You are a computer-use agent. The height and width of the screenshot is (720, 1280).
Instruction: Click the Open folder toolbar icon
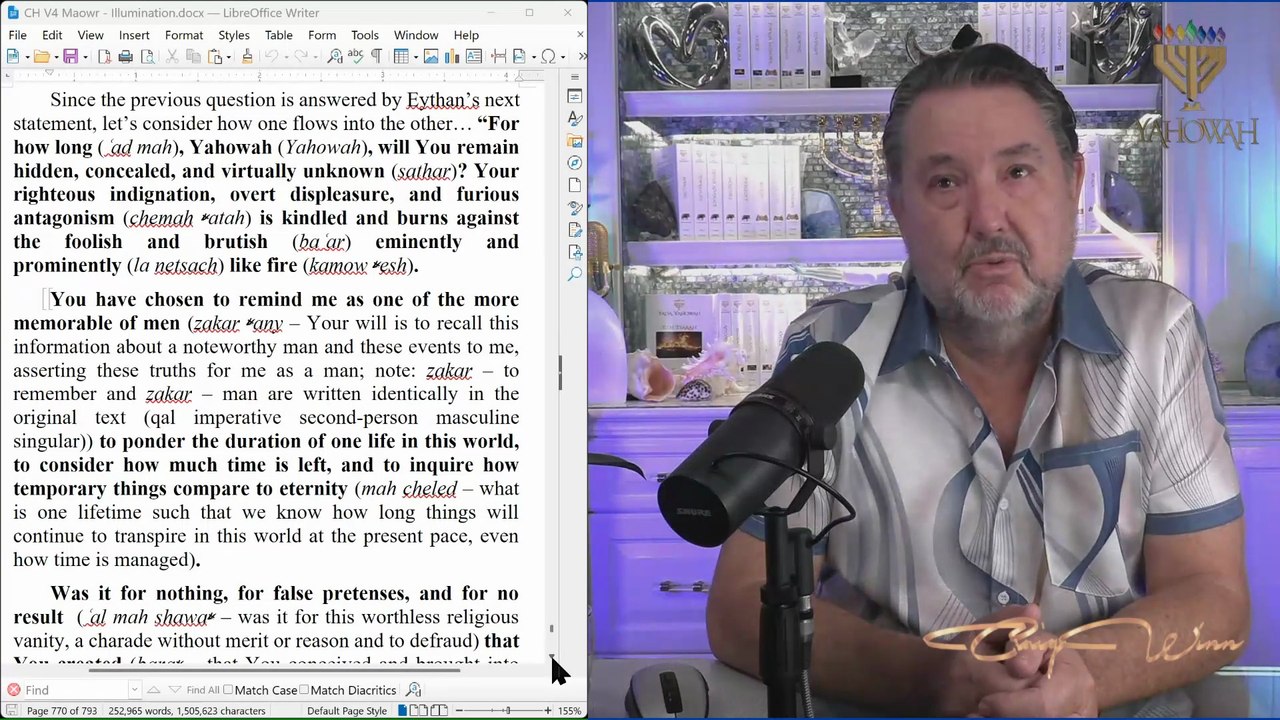pos(41,56)
